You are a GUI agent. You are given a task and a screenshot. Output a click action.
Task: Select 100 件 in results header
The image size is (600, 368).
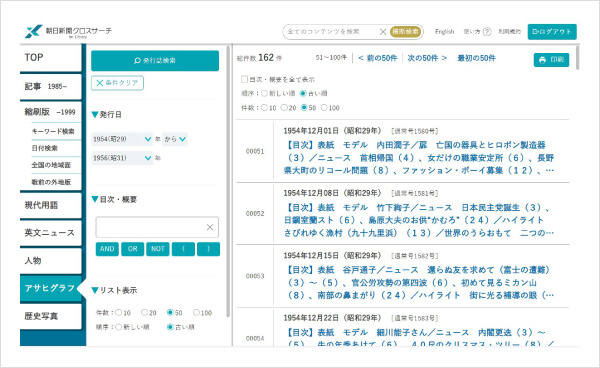pos(324,108)
